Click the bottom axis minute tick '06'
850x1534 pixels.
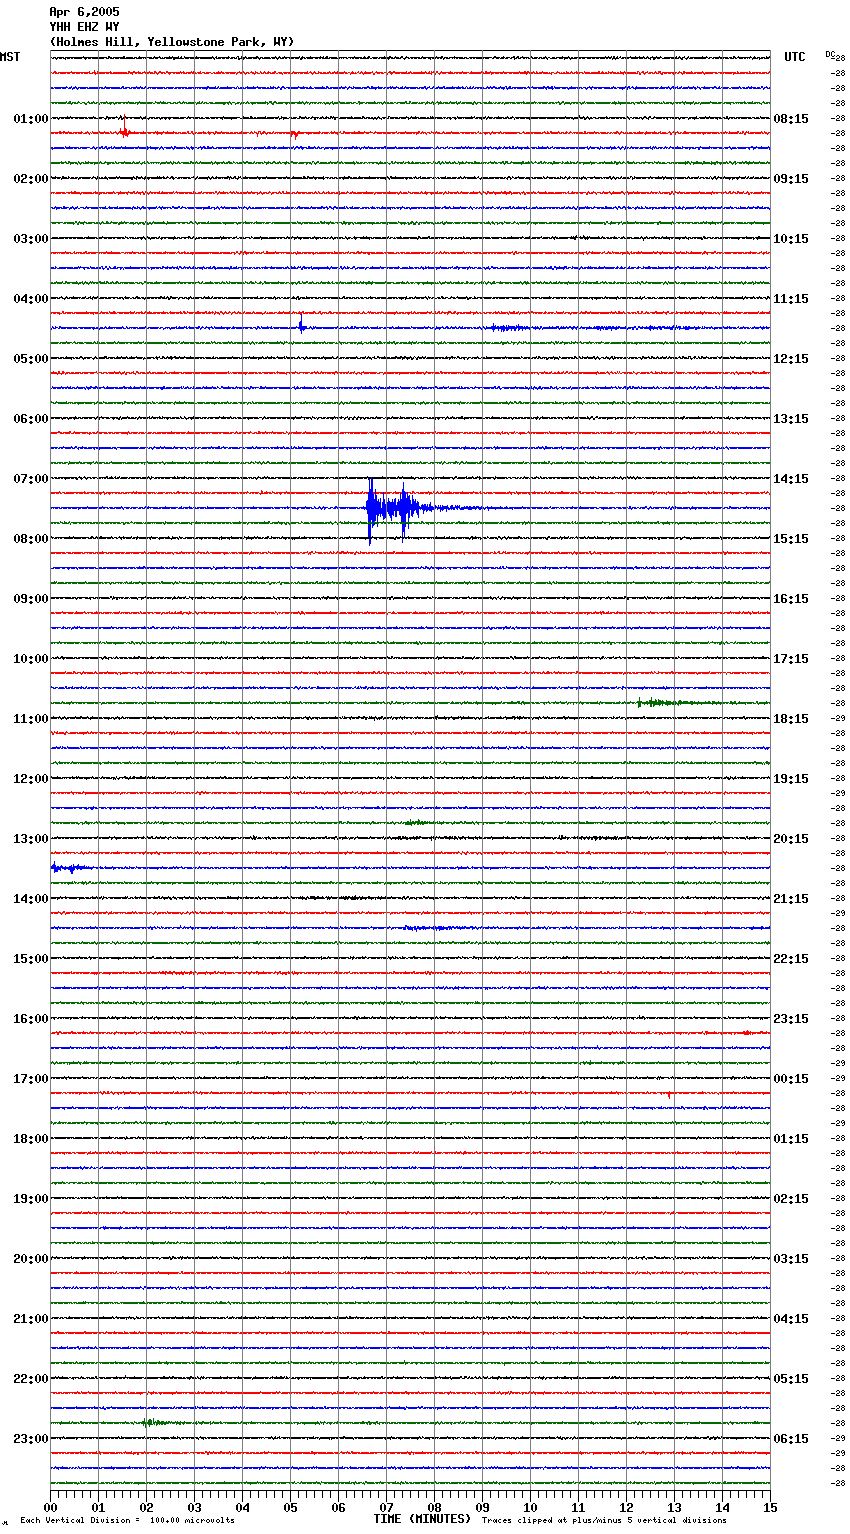pyautogui.click(x=338, y=1507)
